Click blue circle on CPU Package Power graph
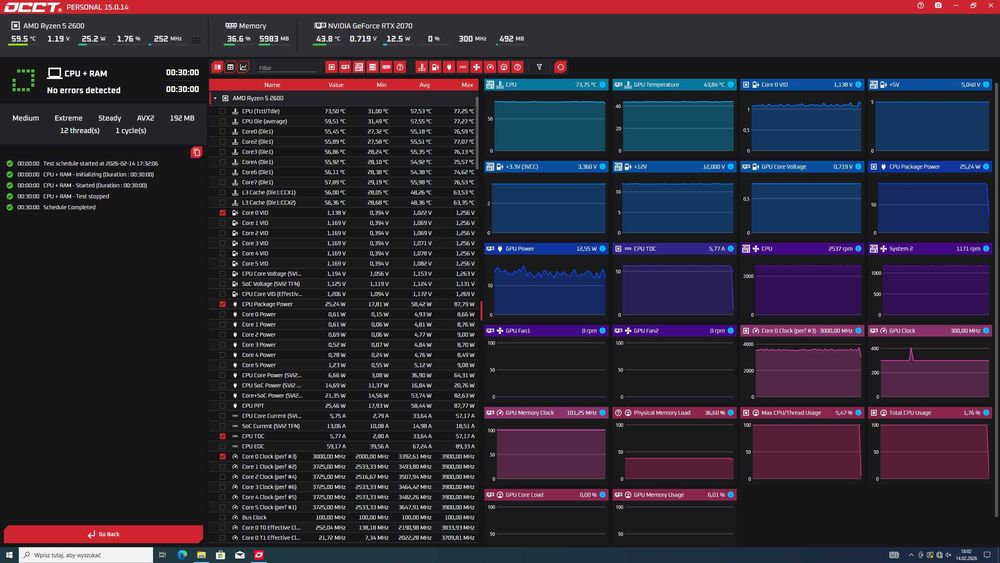 point(987,166)
